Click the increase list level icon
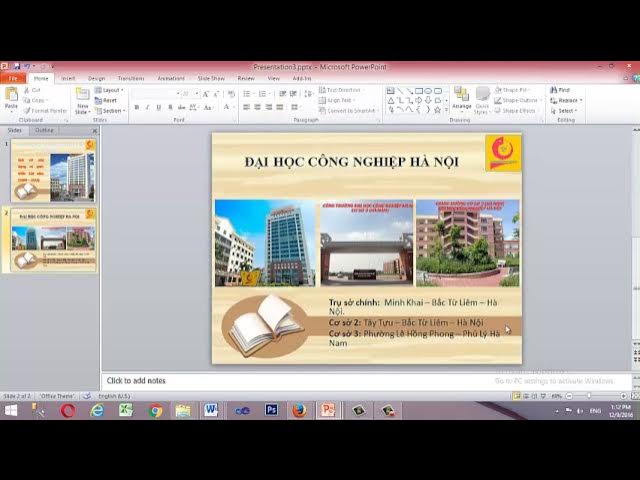 (293, 94)
